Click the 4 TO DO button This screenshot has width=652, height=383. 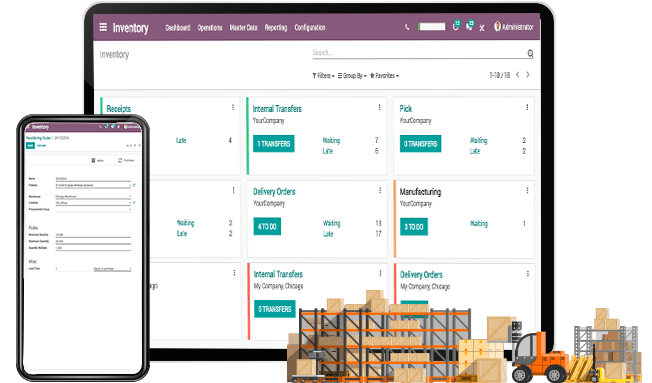pos(267,227)
